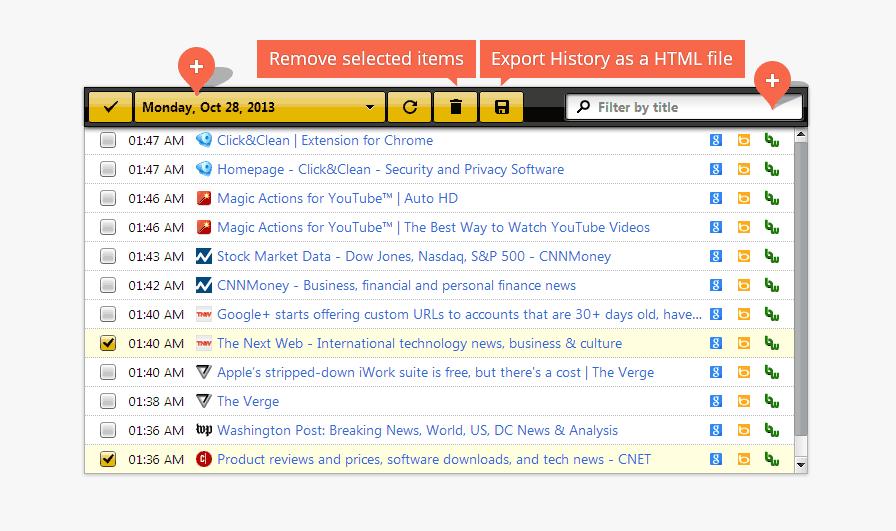Click the blue Google icon in the CNNMoney row
The image size is (896, 531).
coord(716,286)
